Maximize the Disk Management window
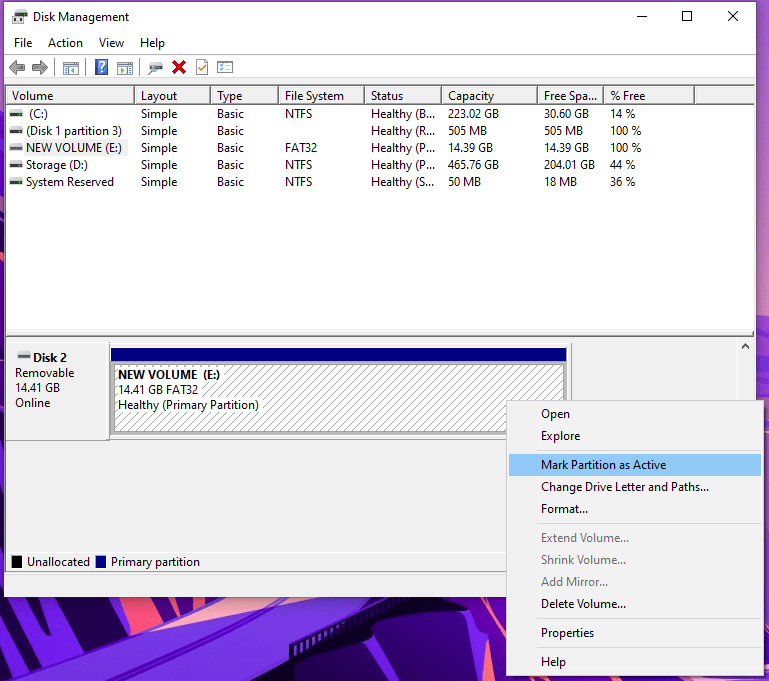 687,17
